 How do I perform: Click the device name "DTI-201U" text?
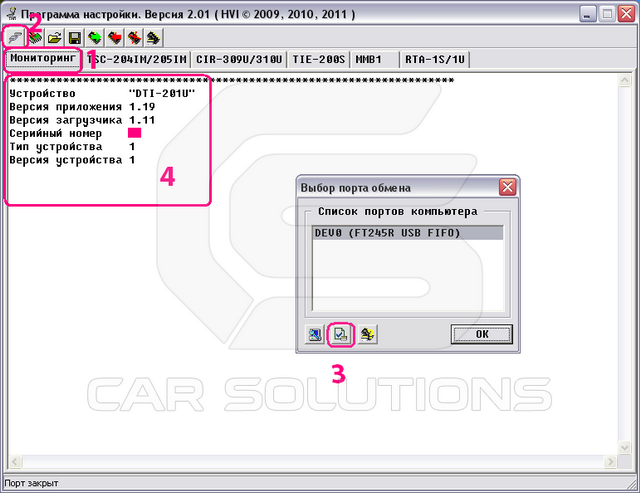(162, 93)
